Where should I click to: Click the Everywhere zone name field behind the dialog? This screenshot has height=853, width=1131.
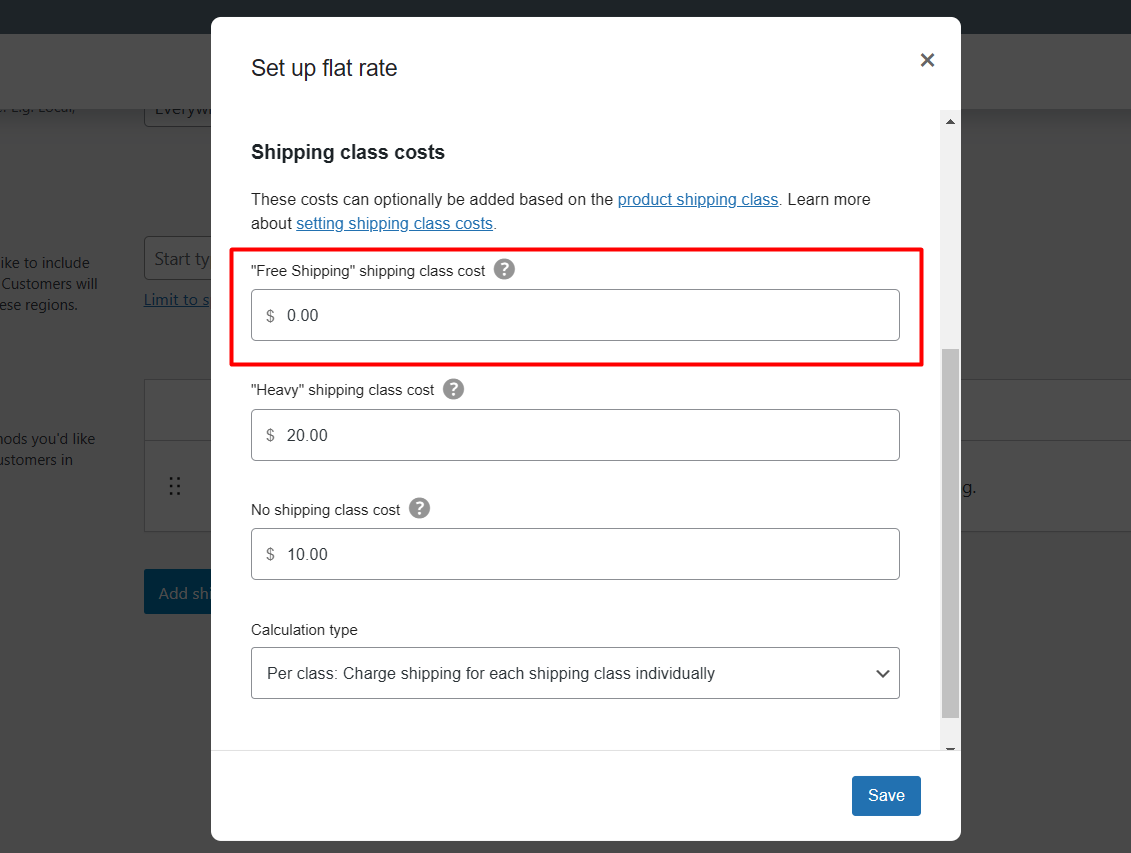[178, 111]
